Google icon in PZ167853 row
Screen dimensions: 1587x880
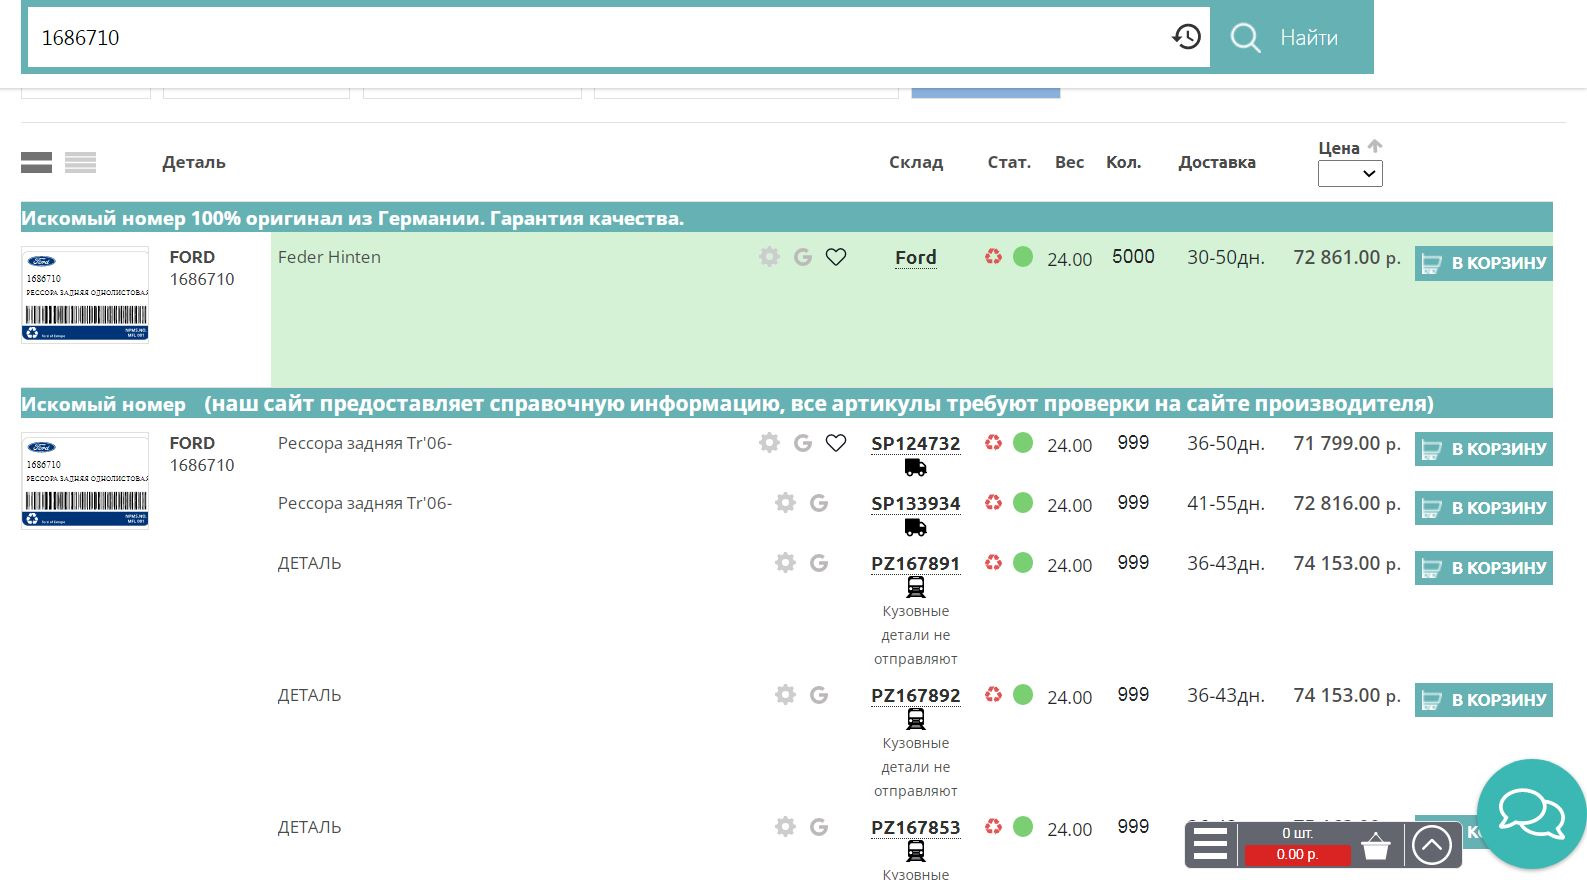(x=819, y=827)
